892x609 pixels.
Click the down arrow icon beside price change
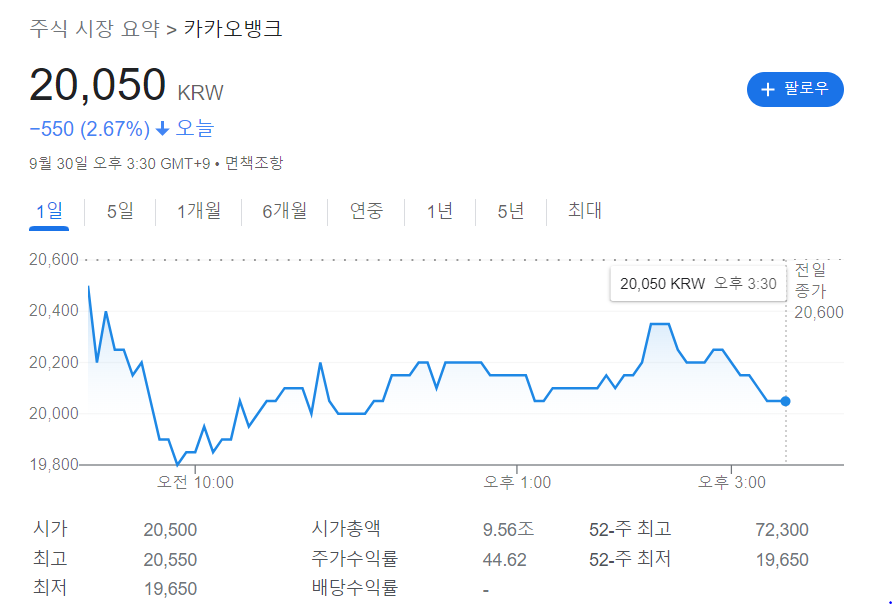pos(163,129)
